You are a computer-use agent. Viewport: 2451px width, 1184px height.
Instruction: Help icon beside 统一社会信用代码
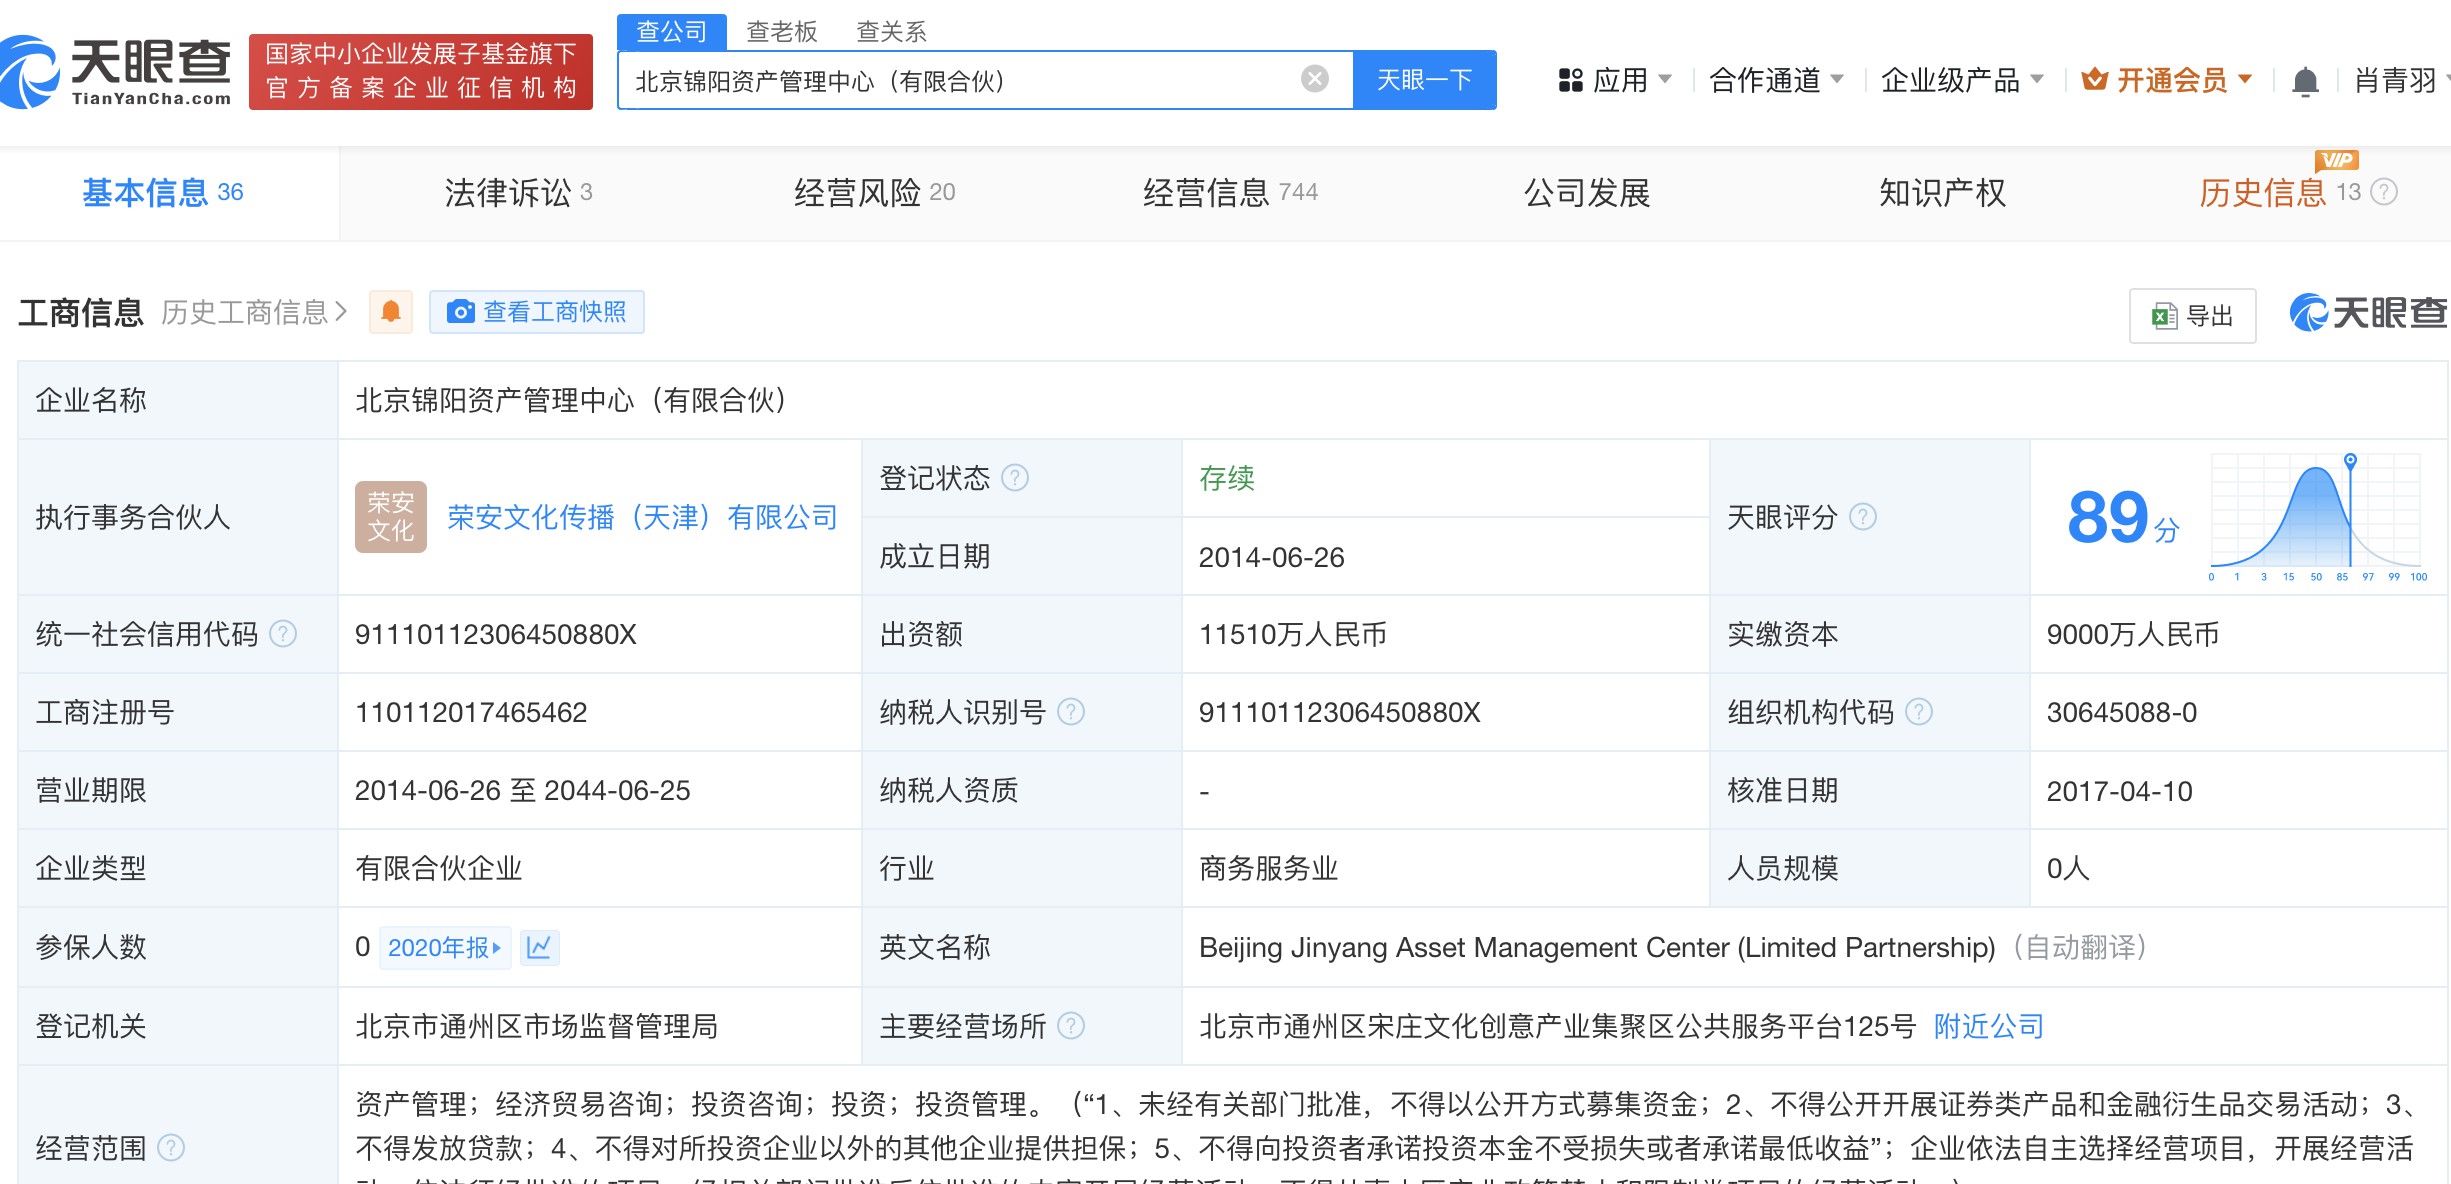click(284, 634)
